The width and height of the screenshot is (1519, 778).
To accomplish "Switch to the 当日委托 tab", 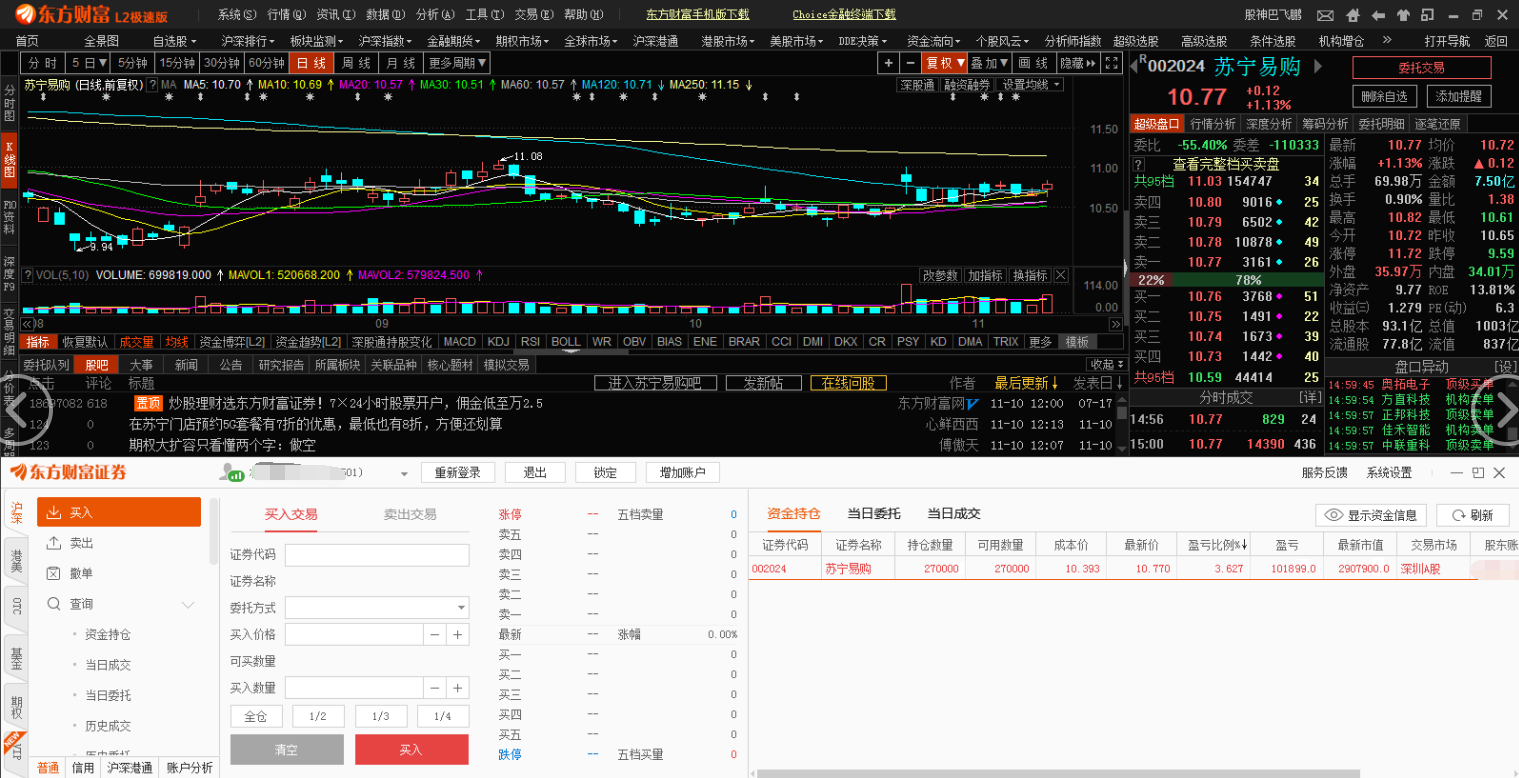I will pyautogui.click(x=873, y=514).
